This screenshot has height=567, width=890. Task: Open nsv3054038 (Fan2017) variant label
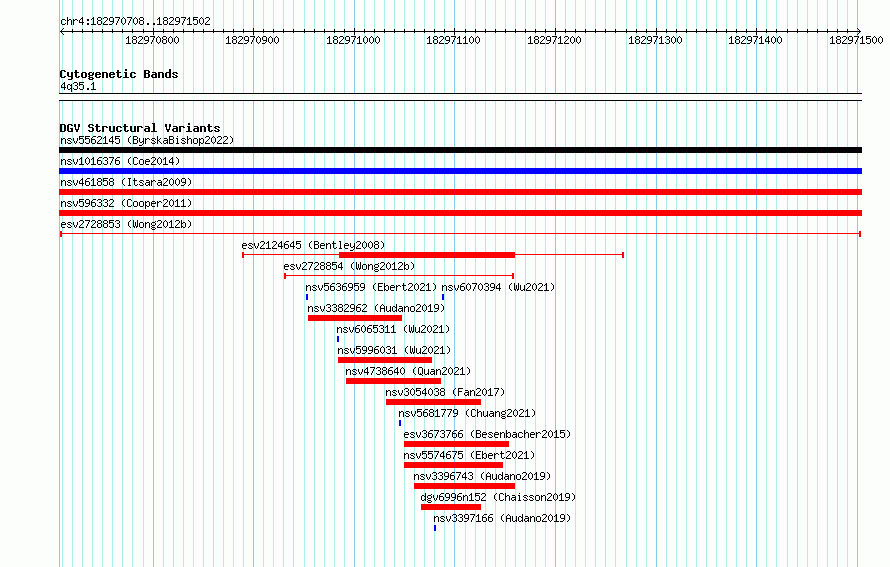click(445, 392)
